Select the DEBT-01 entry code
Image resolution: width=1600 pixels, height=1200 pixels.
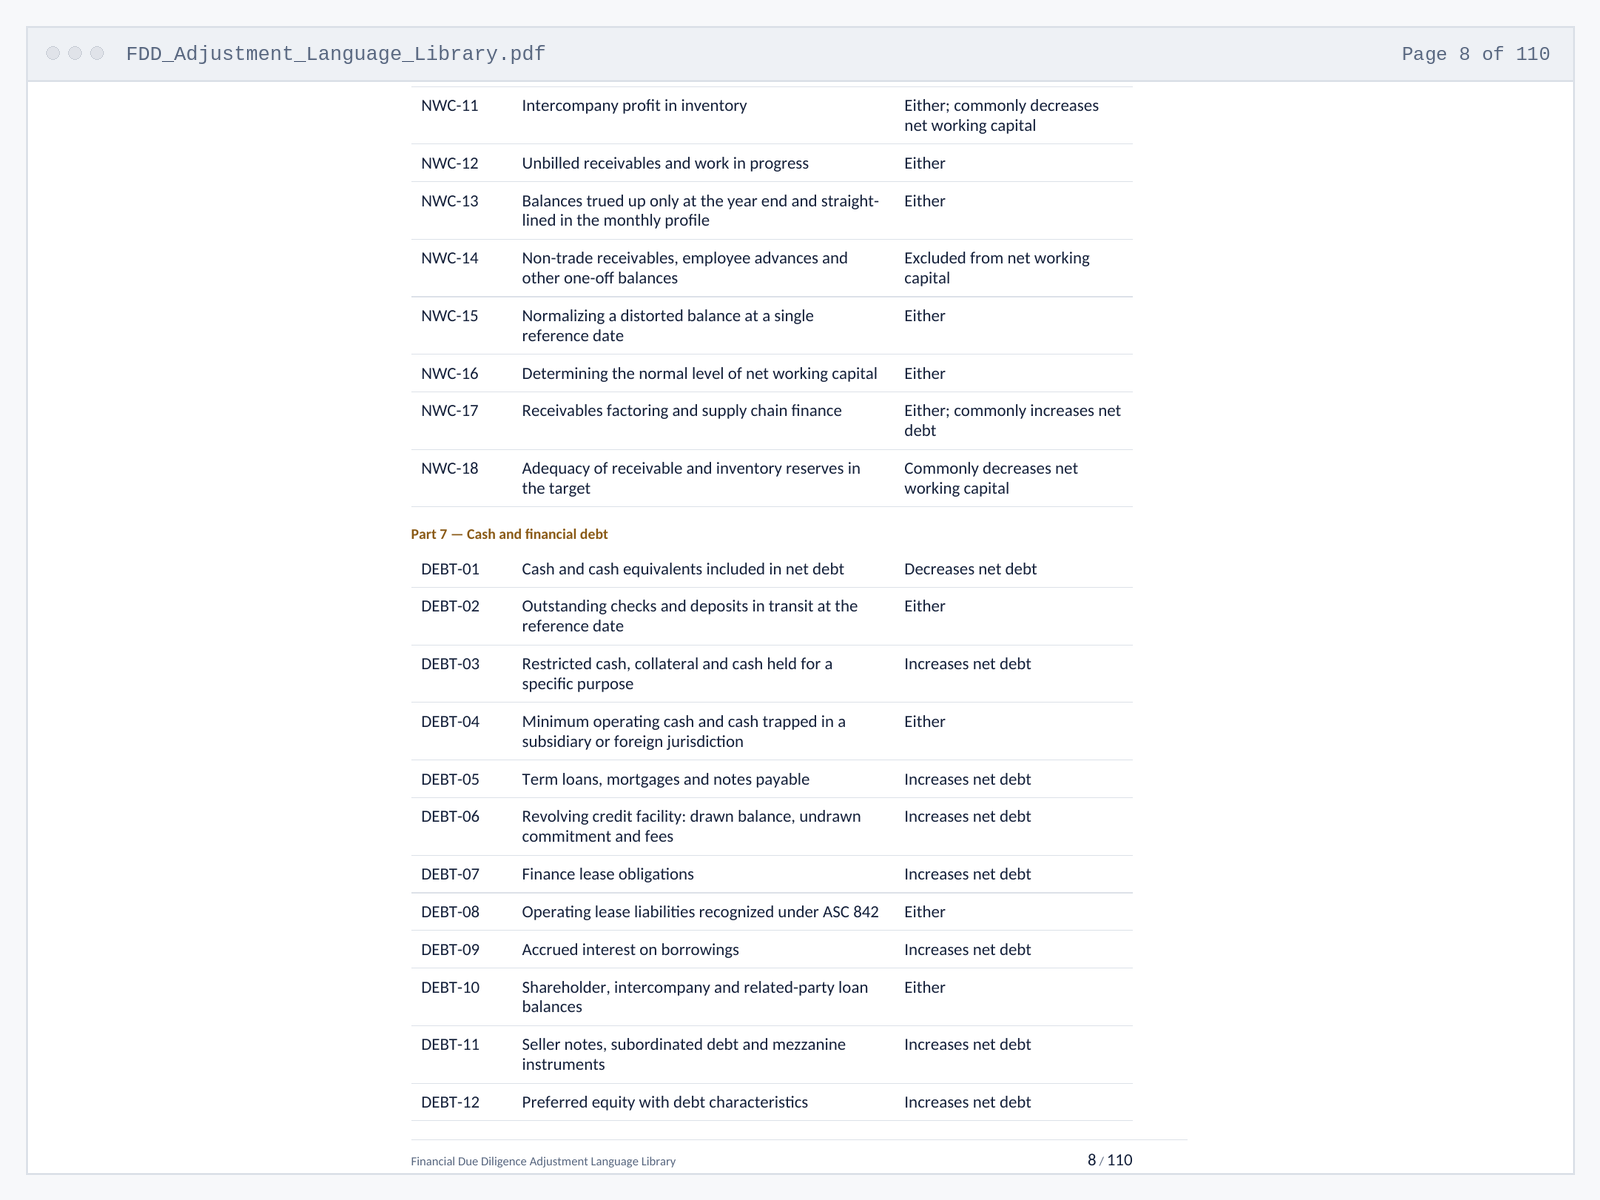pos(450,569)
